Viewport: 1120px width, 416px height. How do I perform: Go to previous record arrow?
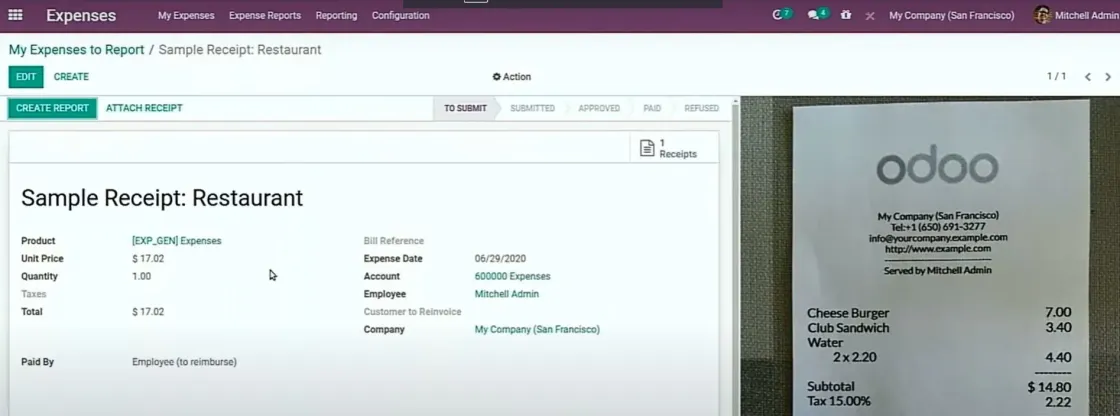click(x=1088, y=76)
